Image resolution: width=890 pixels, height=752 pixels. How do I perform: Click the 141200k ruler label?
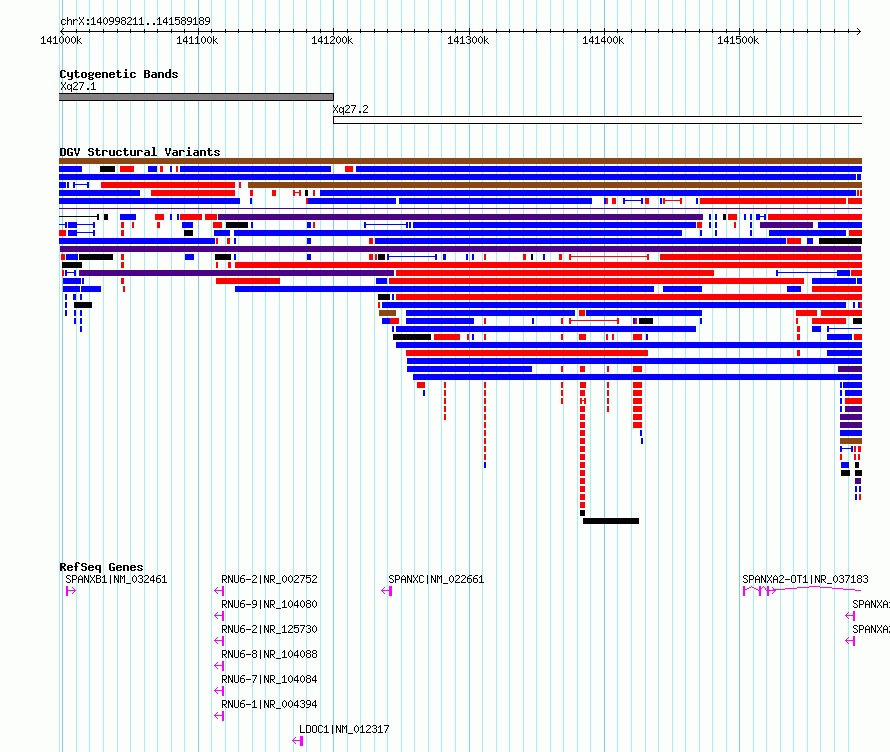coord(332,40)
